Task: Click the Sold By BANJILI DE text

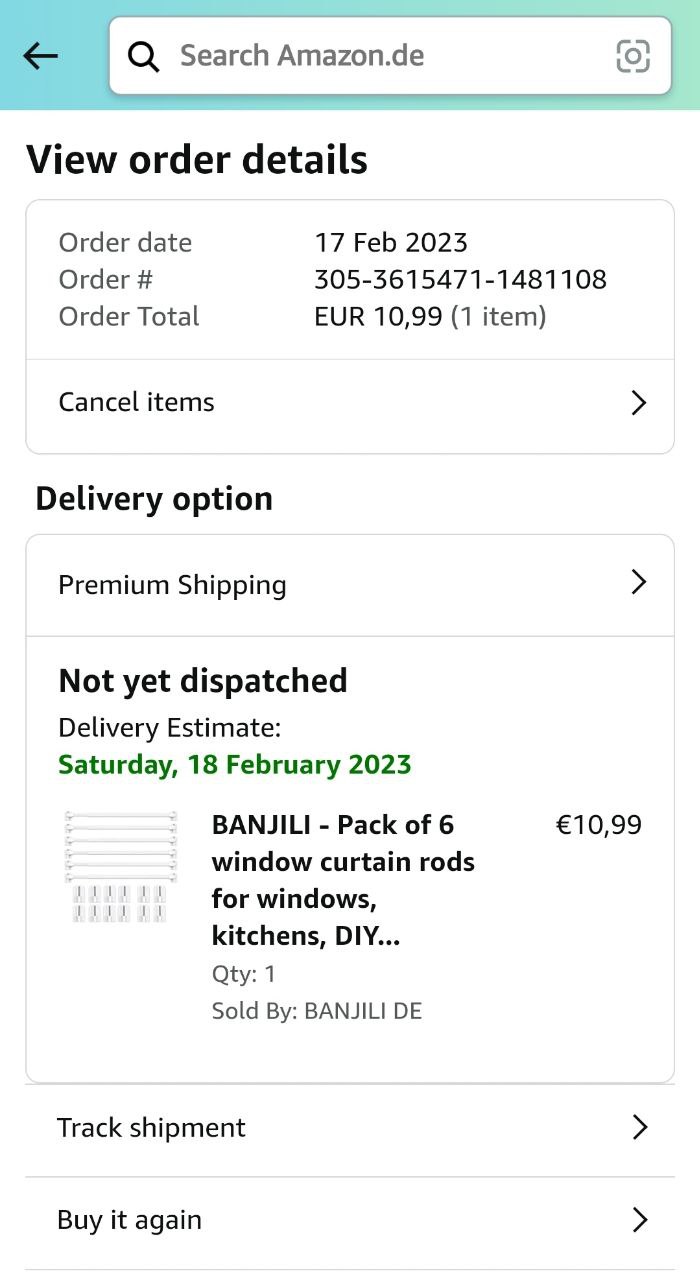Action: [317, 1011]
